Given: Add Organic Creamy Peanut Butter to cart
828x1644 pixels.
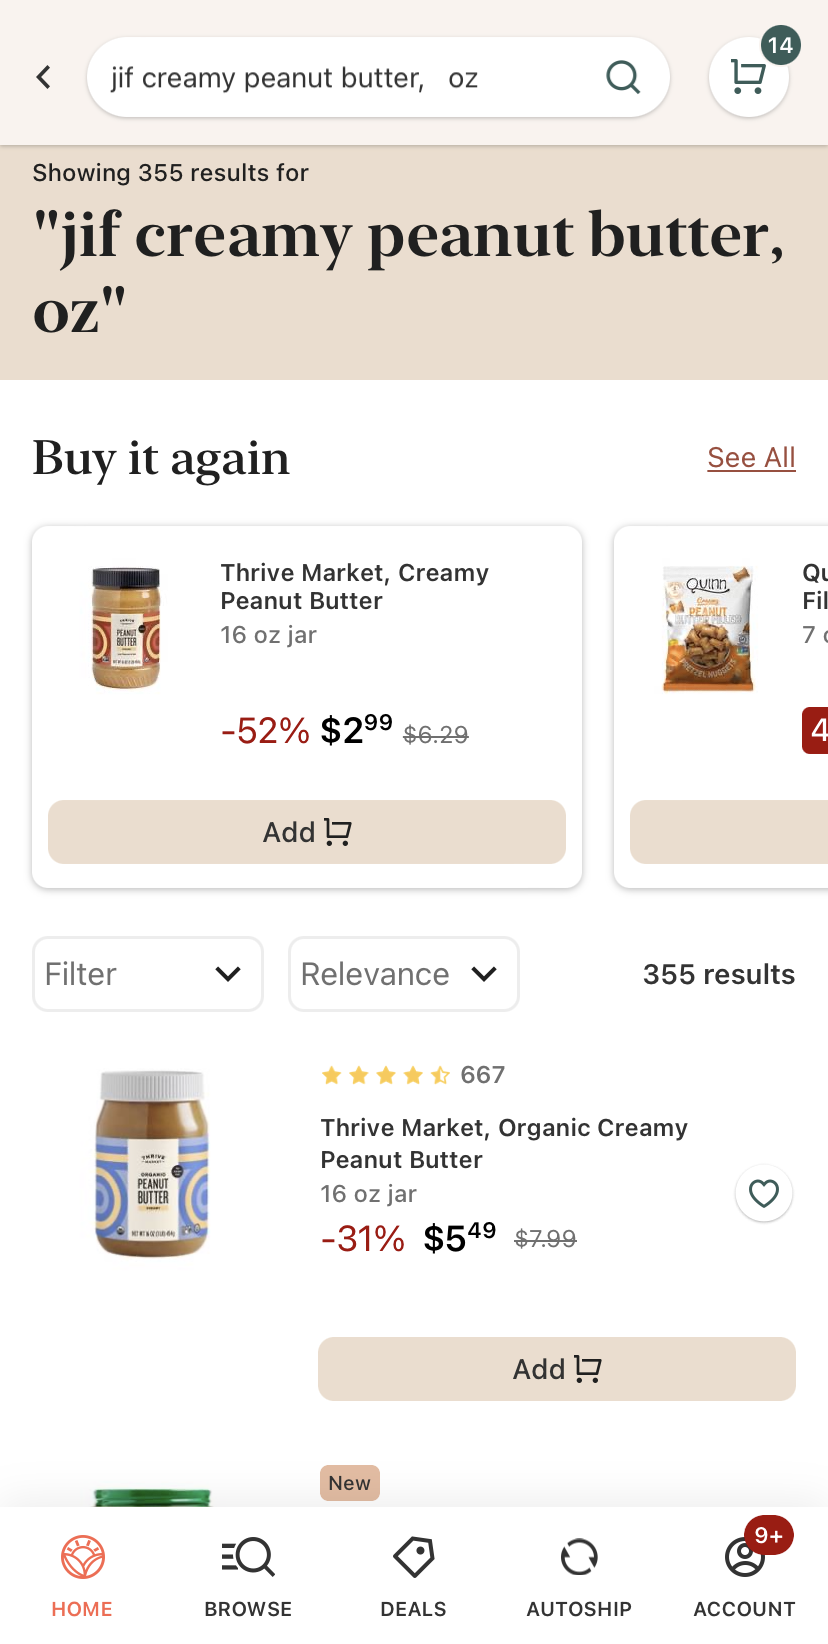Looking at the screenshot, I should coord(557,1369).
